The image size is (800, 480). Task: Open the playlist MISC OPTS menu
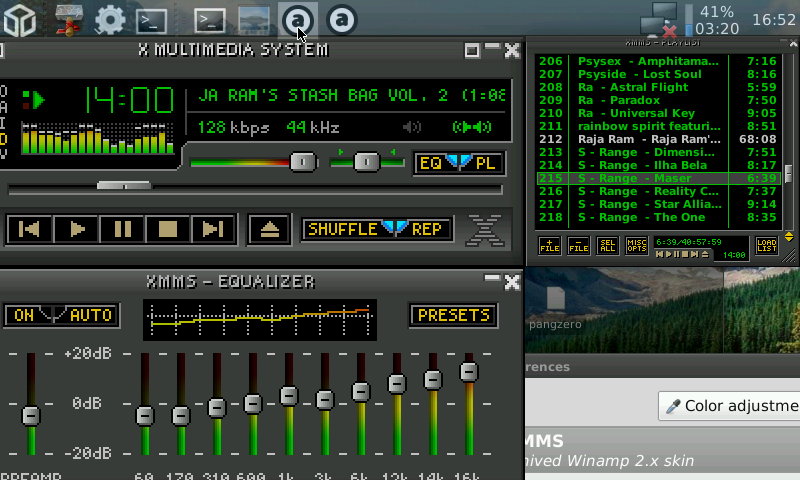(636, 245)
